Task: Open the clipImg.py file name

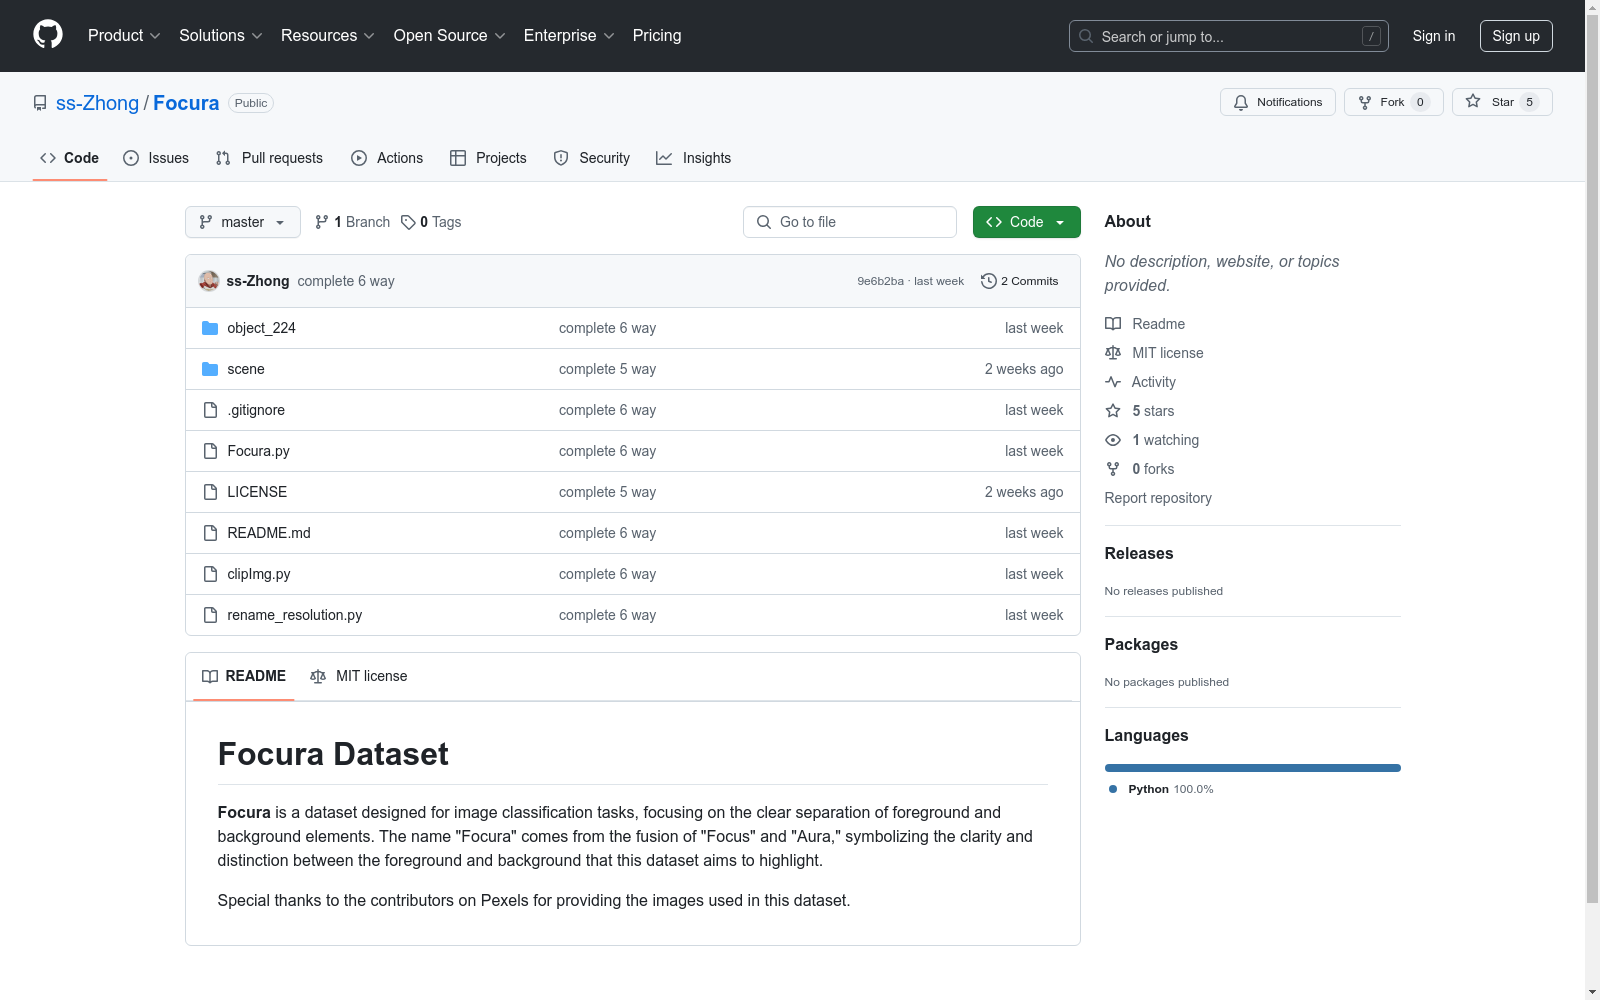Action: (259, 574)
